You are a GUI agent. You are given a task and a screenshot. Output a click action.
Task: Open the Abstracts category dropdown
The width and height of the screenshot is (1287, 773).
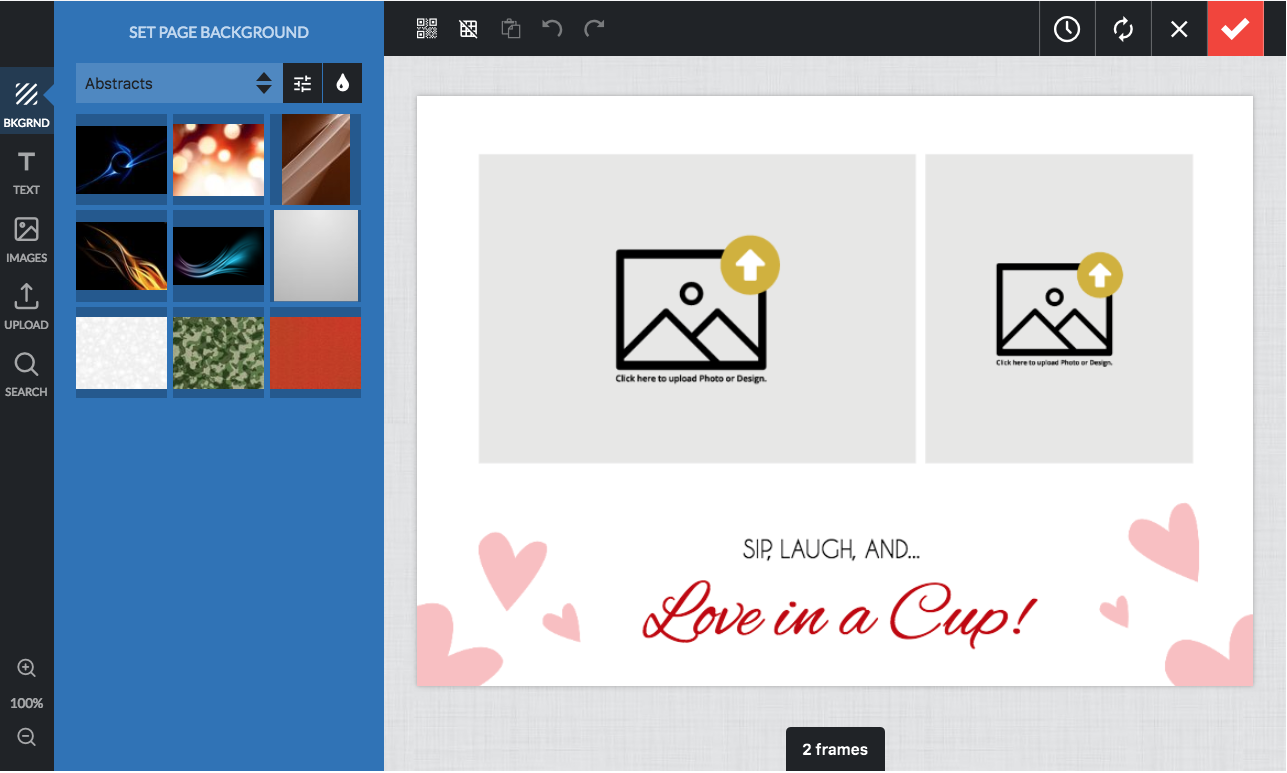(179, 84)
